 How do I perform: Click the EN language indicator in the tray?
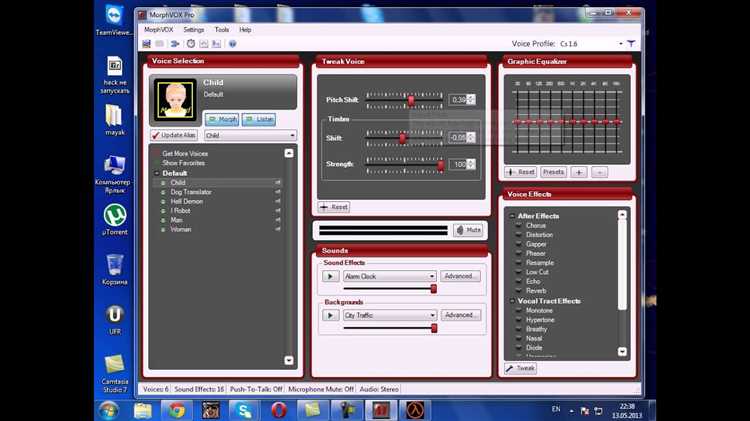coord(556,409)
